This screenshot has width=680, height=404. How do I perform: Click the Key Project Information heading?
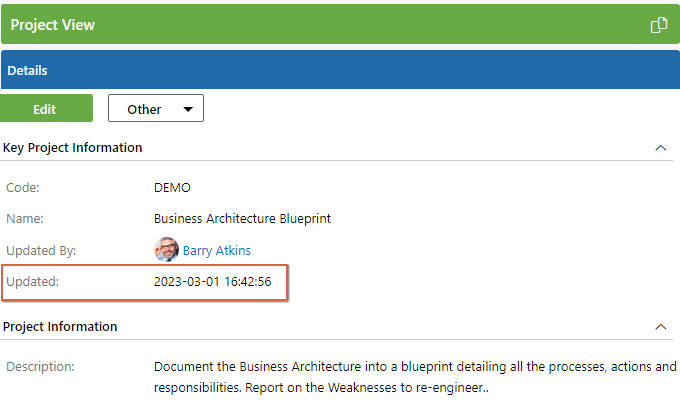tap(72, 148)
